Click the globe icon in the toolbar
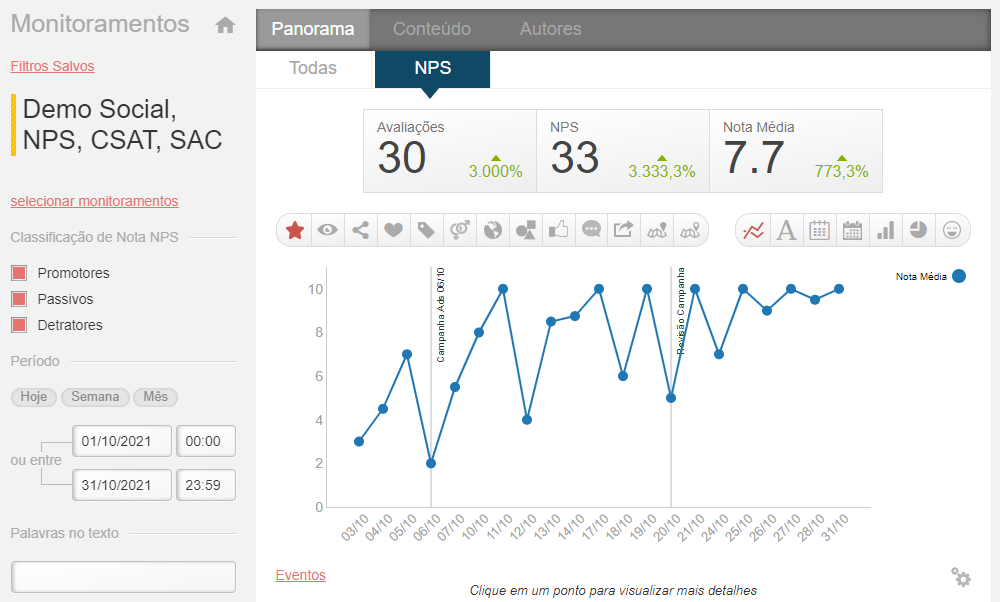Image resolution: width=1000 pixels, height=602 pixels. [492, 230]
